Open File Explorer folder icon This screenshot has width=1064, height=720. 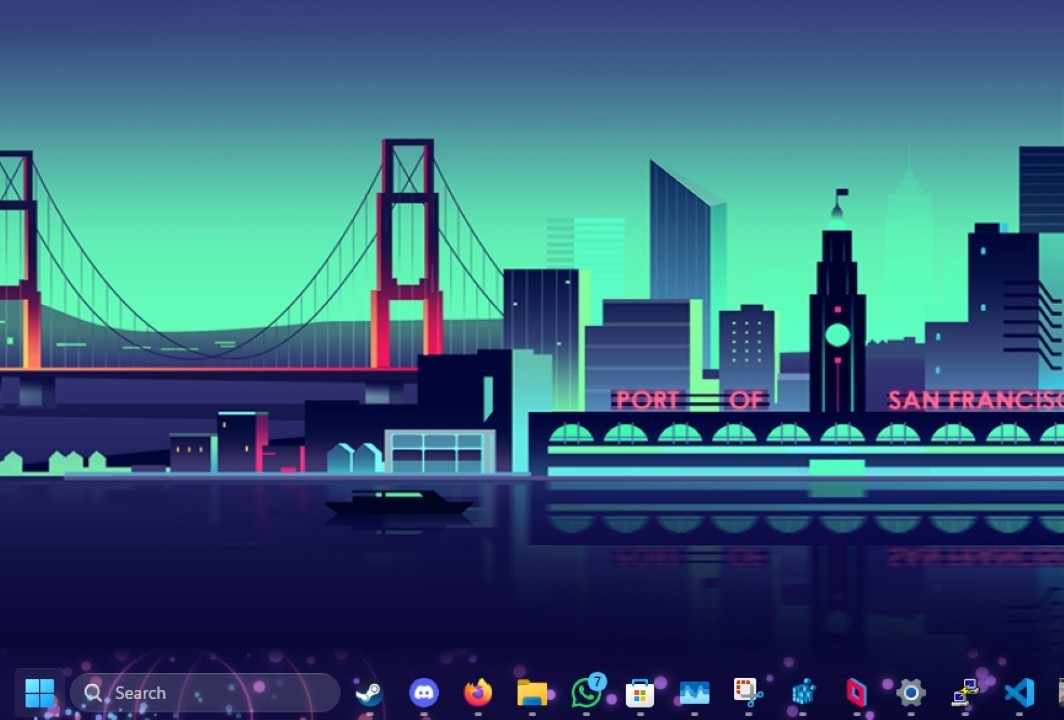[x=532, y=693]
